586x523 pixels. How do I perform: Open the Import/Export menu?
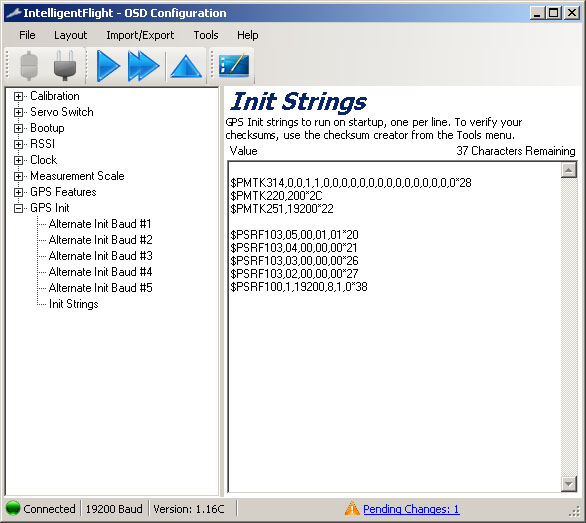(140, 35)
